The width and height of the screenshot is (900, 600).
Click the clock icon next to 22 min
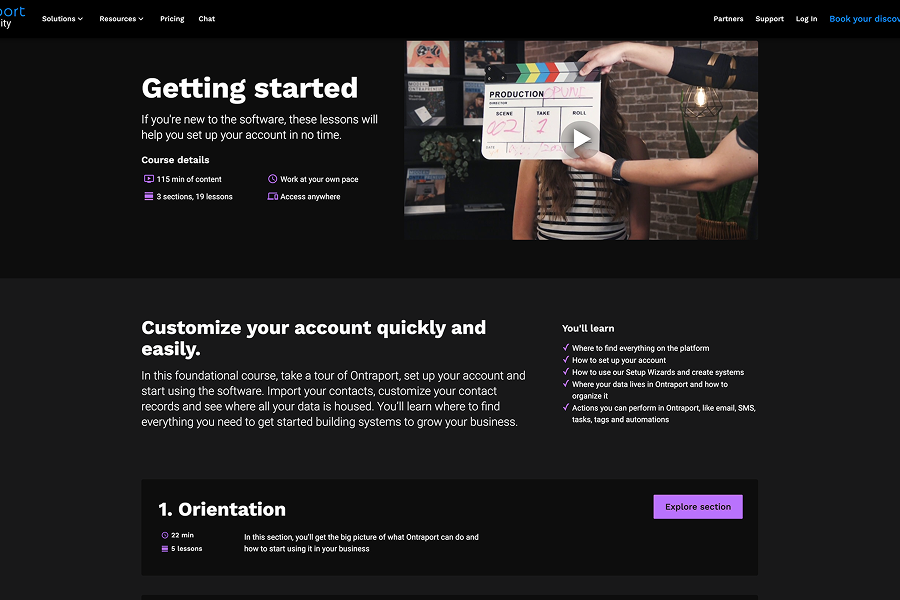tap(165, 535)
